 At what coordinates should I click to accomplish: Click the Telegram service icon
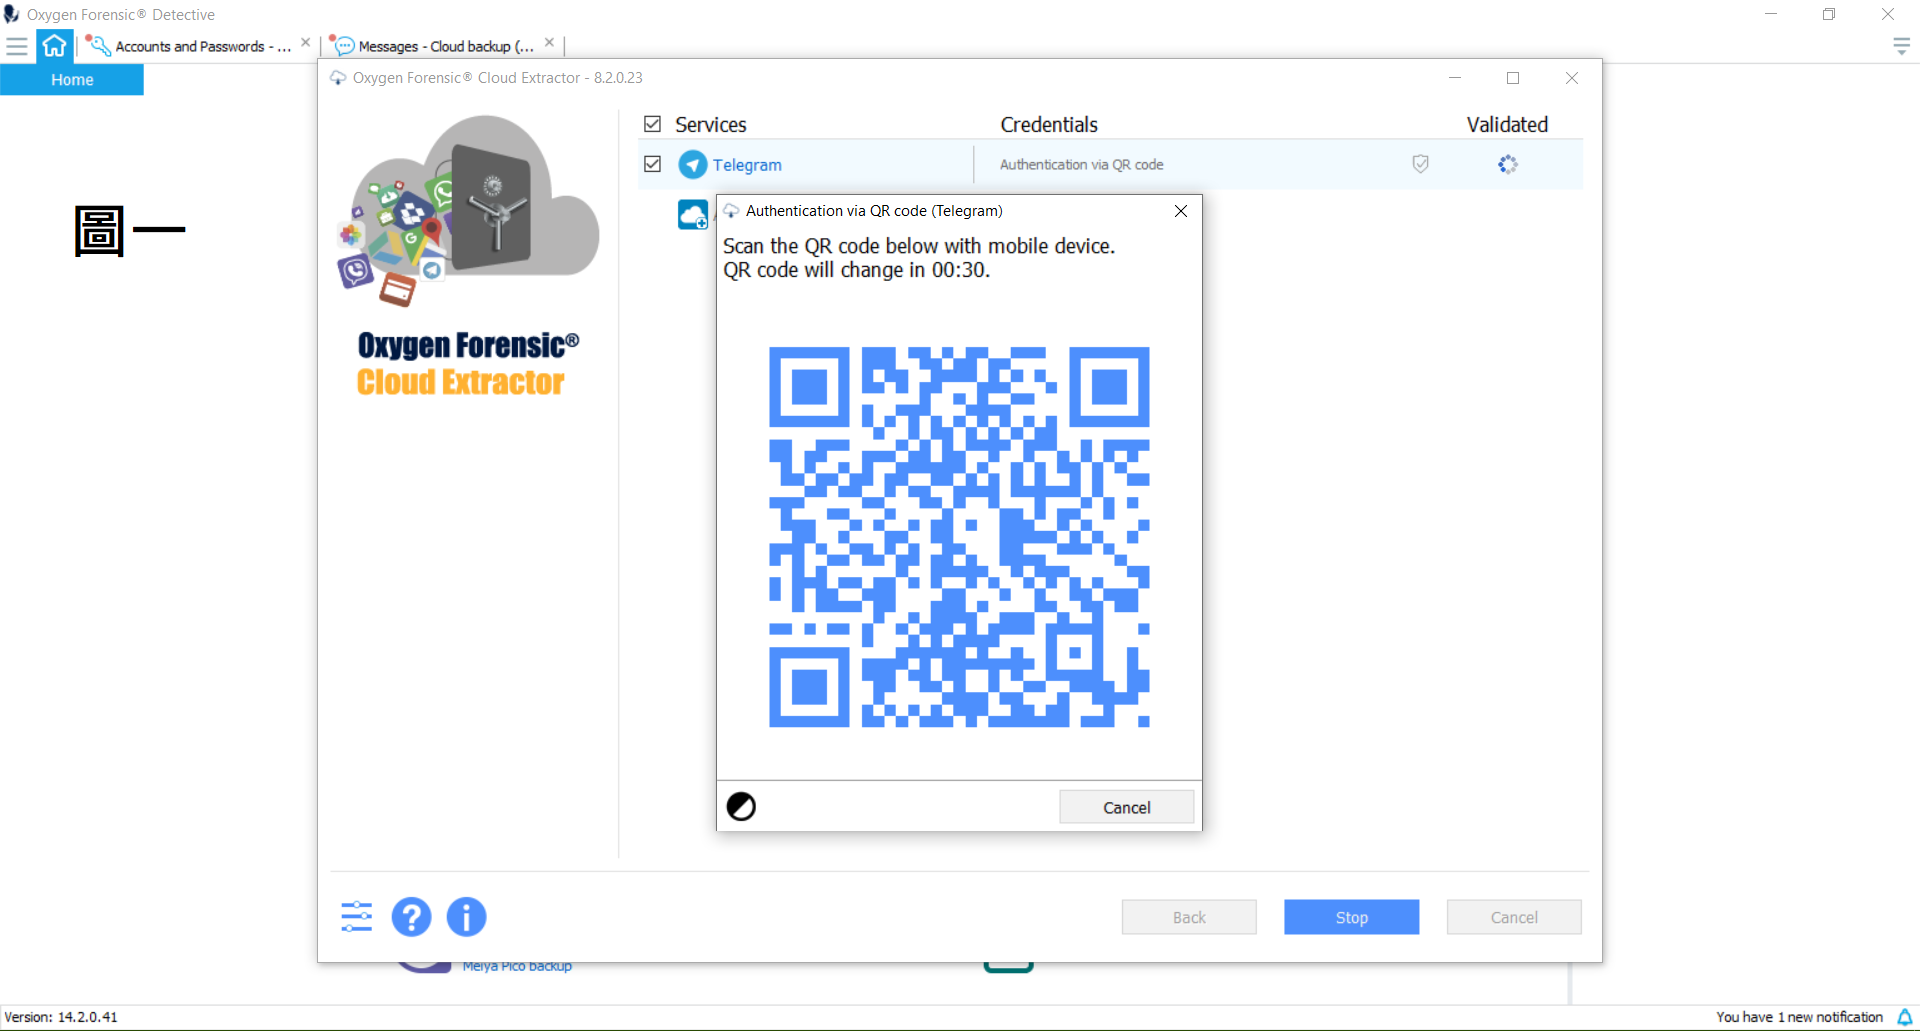693,164
